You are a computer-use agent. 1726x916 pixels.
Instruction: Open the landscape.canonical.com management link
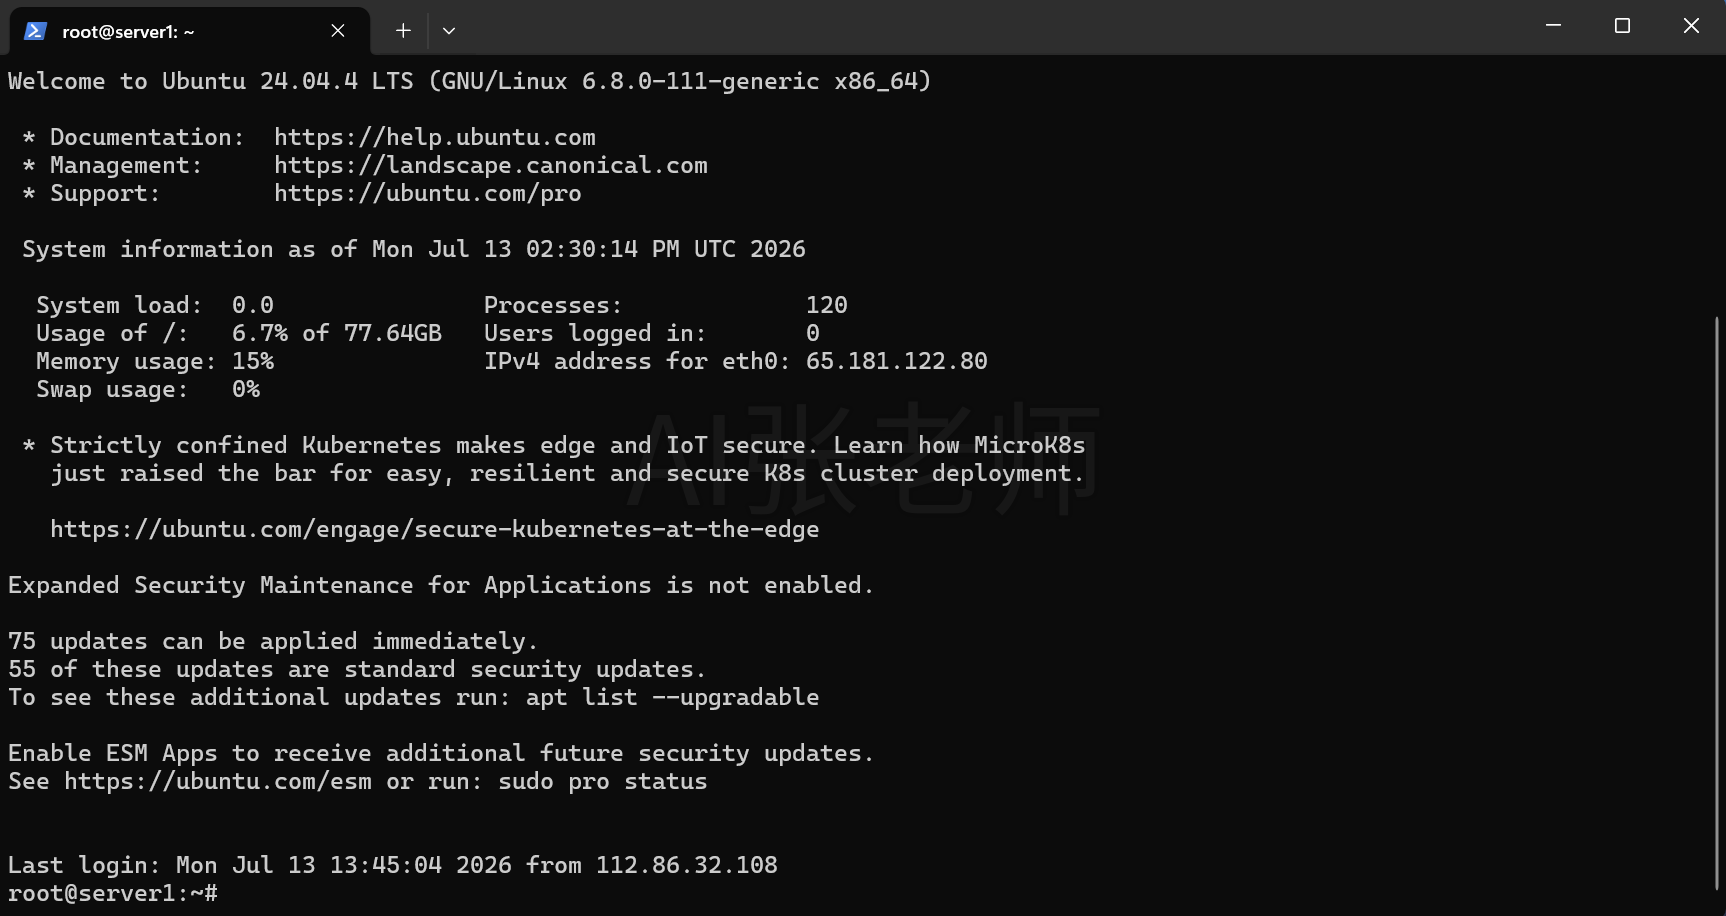tap(491, 165)
